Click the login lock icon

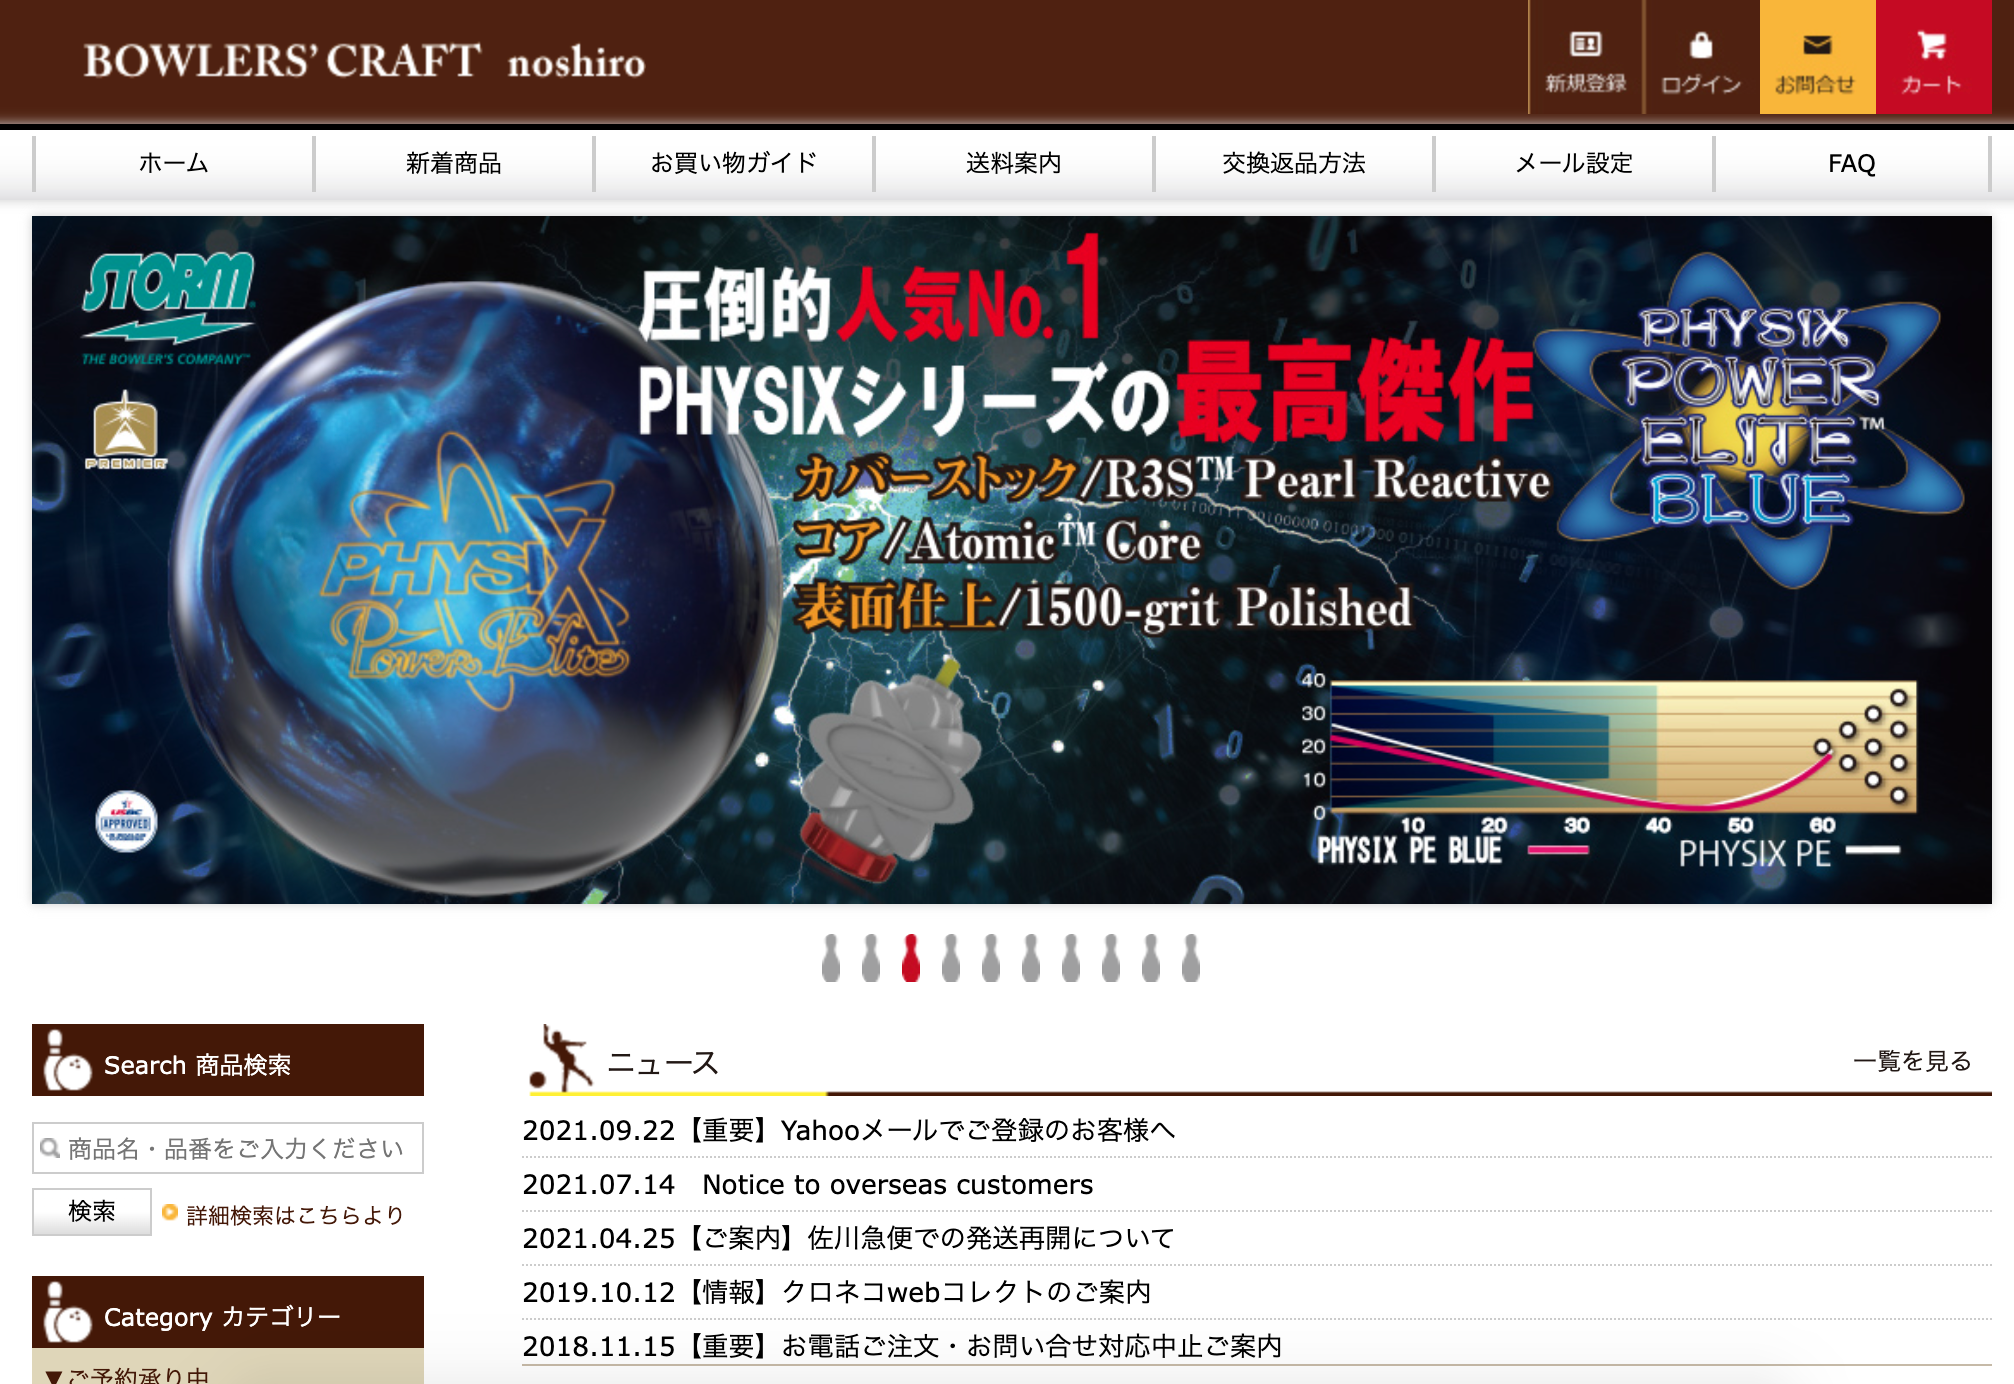click(1701, 46)
